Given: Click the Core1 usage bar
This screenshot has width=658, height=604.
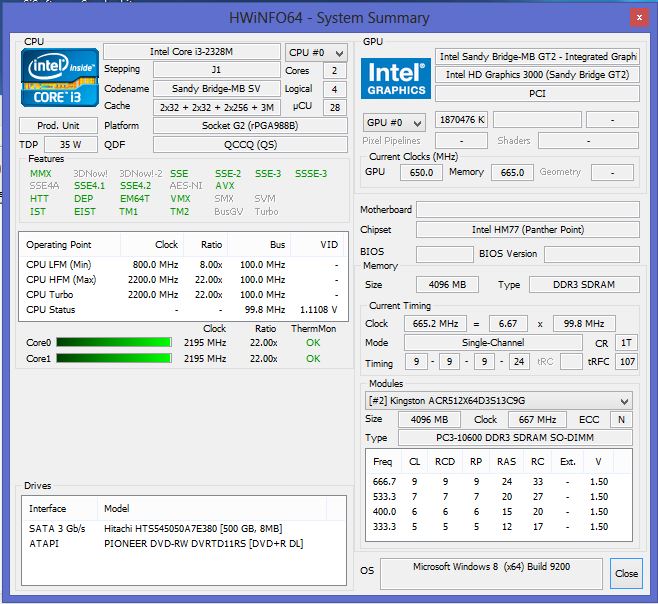Looking at the screenshot, I should tap(114, 358).
